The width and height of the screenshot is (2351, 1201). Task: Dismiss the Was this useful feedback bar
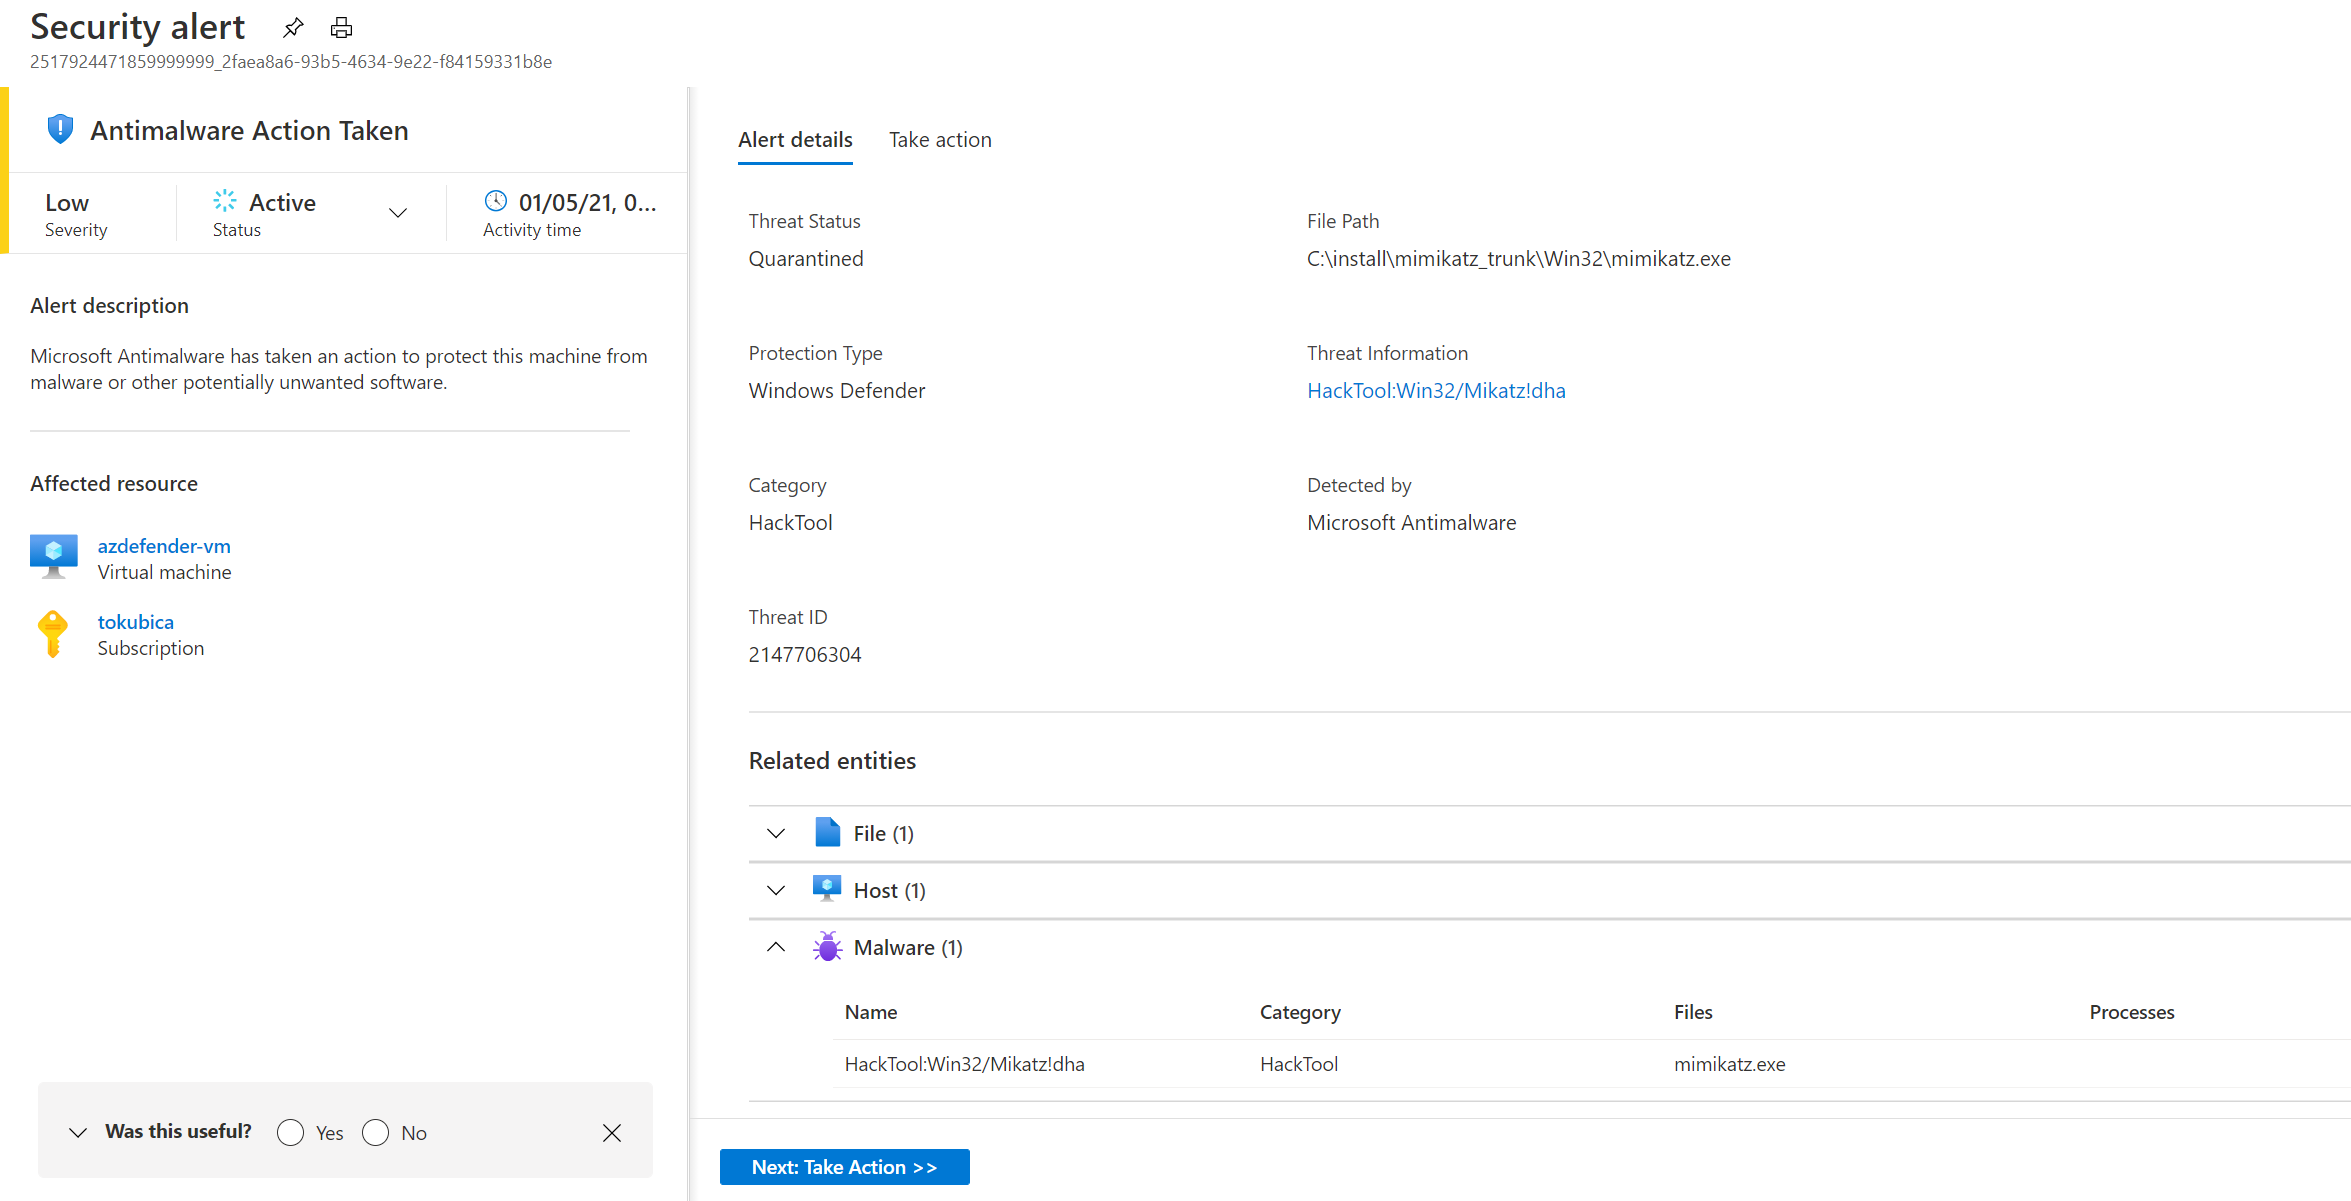(612, 1132)
